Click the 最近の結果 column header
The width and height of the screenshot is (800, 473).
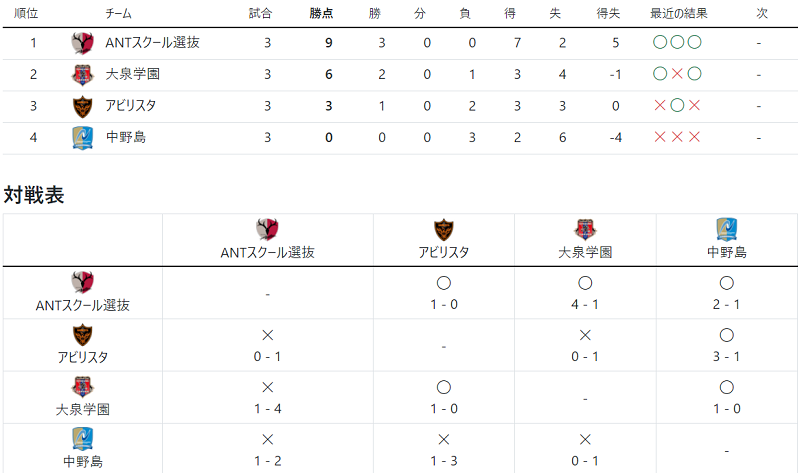coord(679,14)
